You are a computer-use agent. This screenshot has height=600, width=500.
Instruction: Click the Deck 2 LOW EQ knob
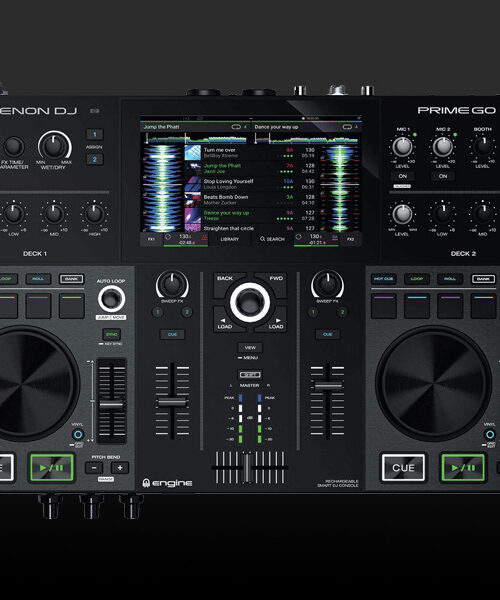tap(443, 214)
